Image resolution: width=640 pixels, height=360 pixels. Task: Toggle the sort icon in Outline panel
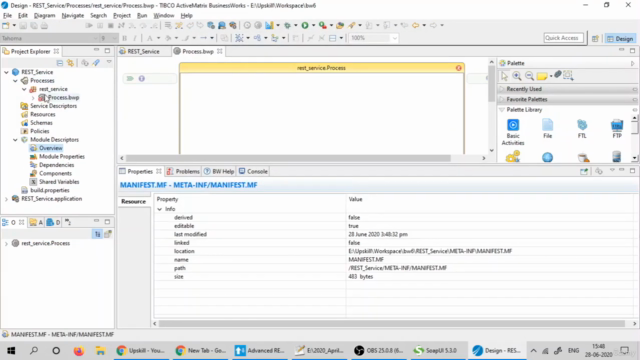(x=97, y=234)
